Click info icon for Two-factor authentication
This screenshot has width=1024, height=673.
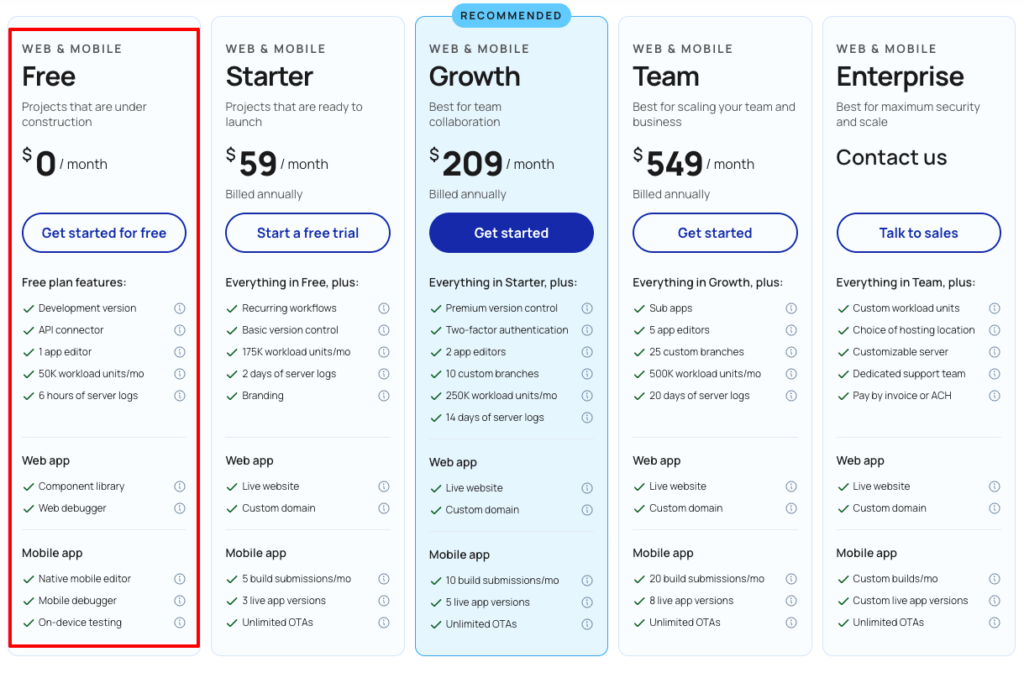click(587, 330)
